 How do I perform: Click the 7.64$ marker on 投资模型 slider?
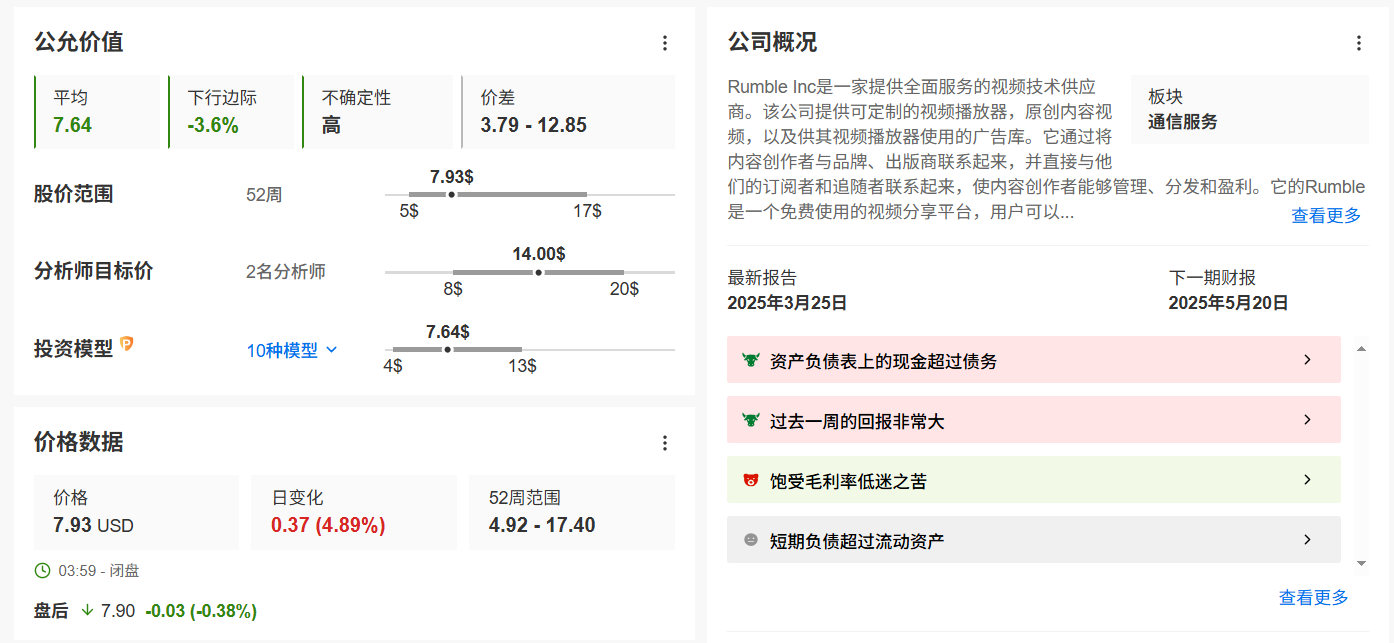pos(447,349)
